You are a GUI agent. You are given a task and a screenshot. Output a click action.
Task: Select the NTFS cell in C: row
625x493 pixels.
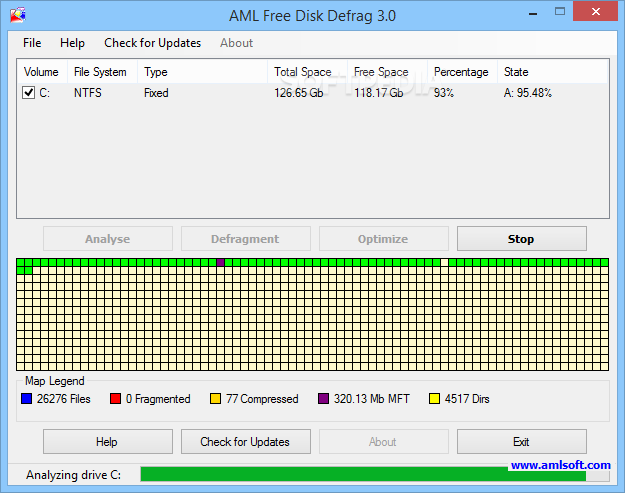[88, 93]
